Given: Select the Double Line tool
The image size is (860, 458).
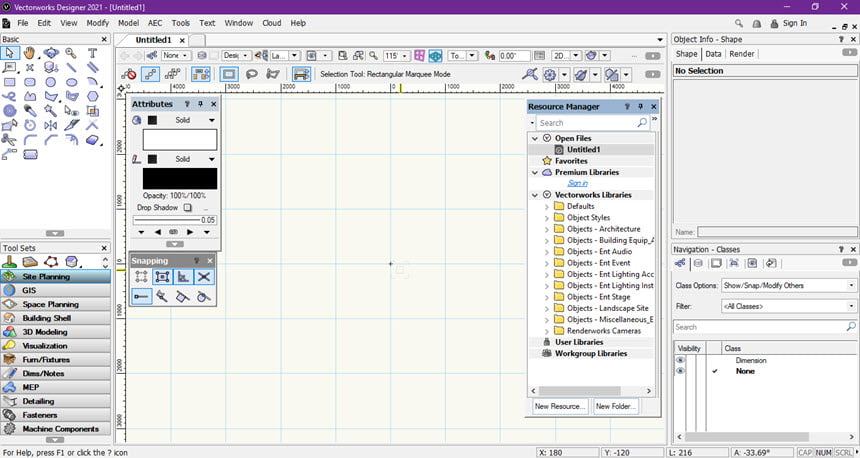Looking at the screenshot, I should [x=92, y=67].
